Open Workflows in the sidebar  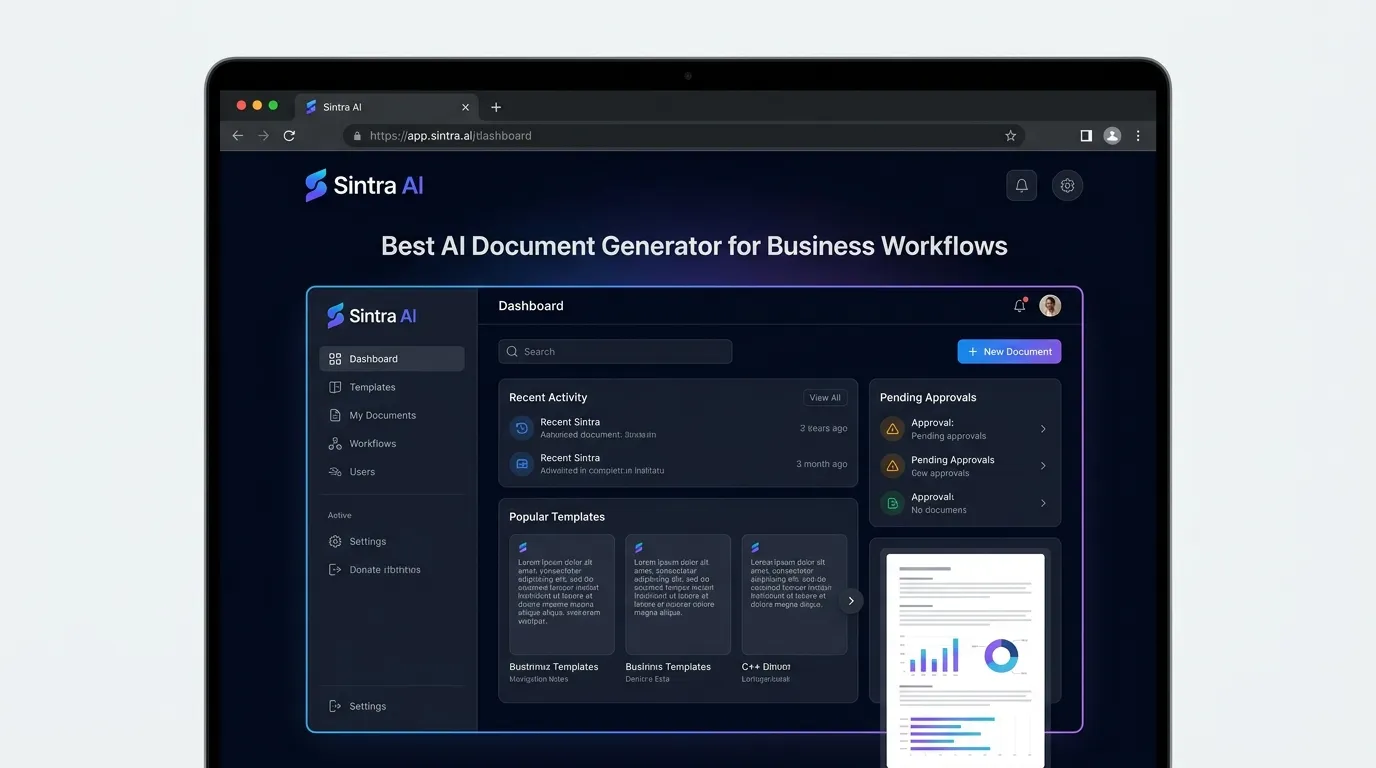pyautogui.click(x=392, y=443)
